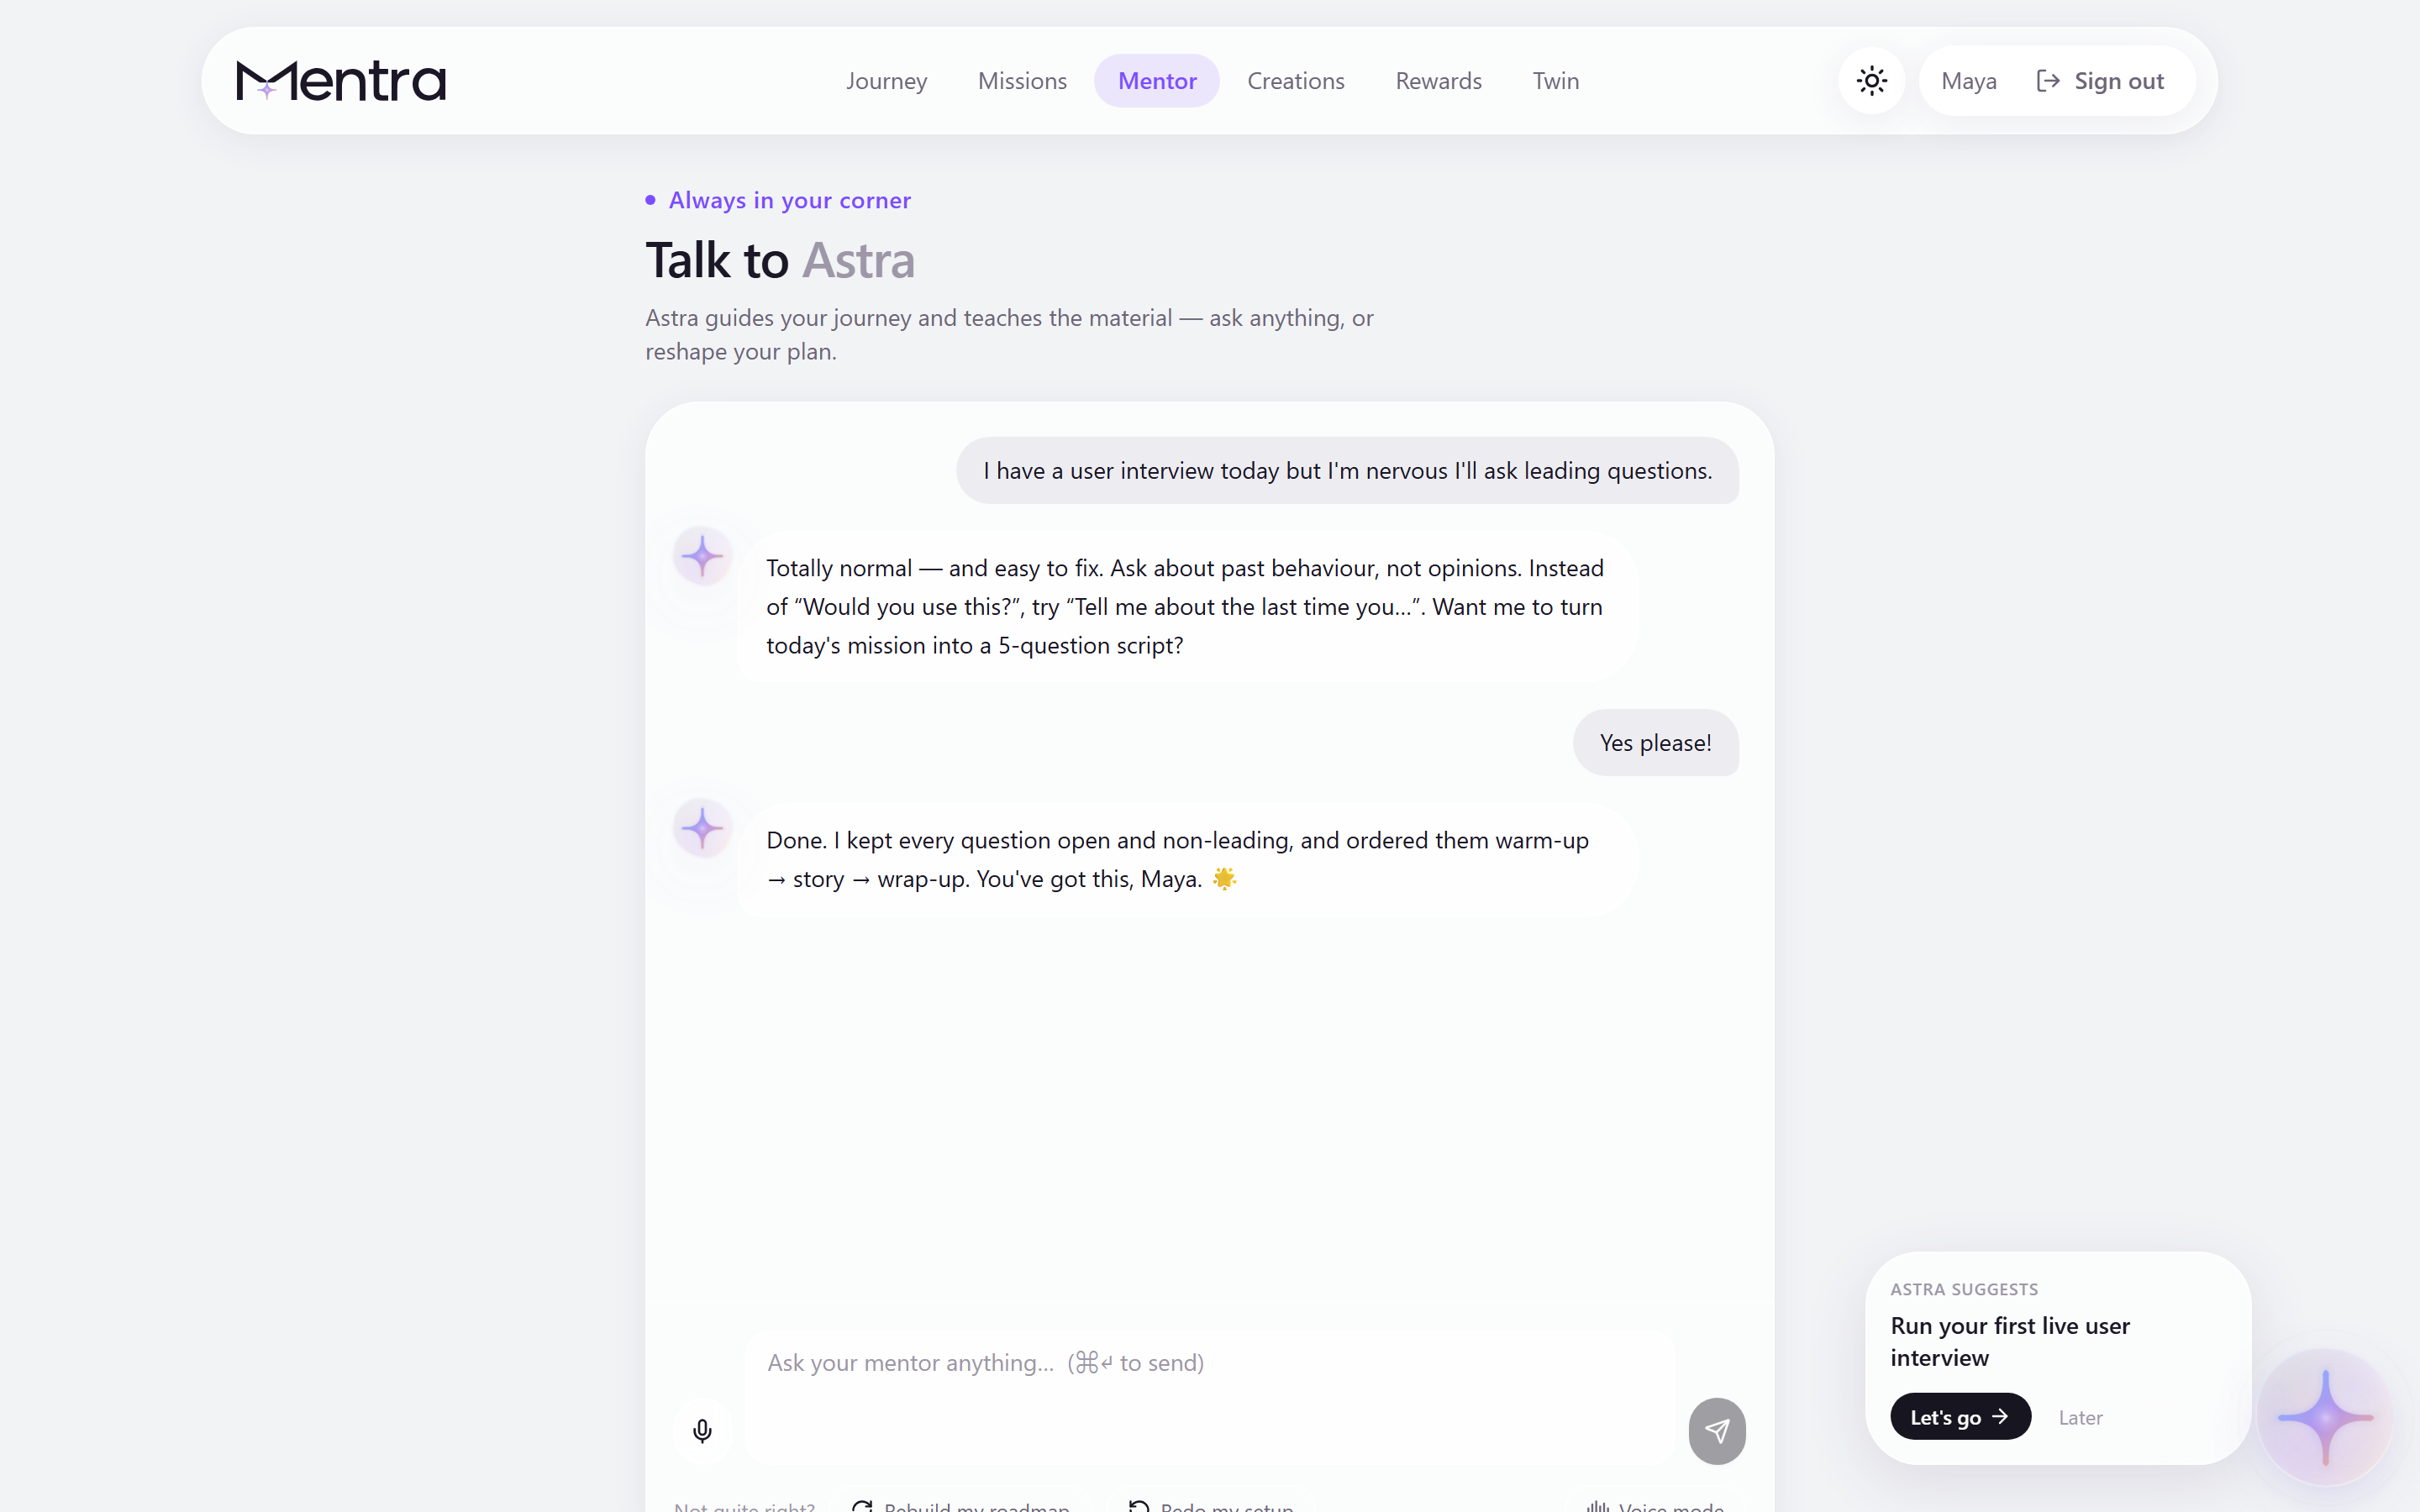The height and width of the screenshot is (1512, 2420).
Task: Click Astra's 'Done. I kept every question open' reply
Action: click(x=1187, y=860)
